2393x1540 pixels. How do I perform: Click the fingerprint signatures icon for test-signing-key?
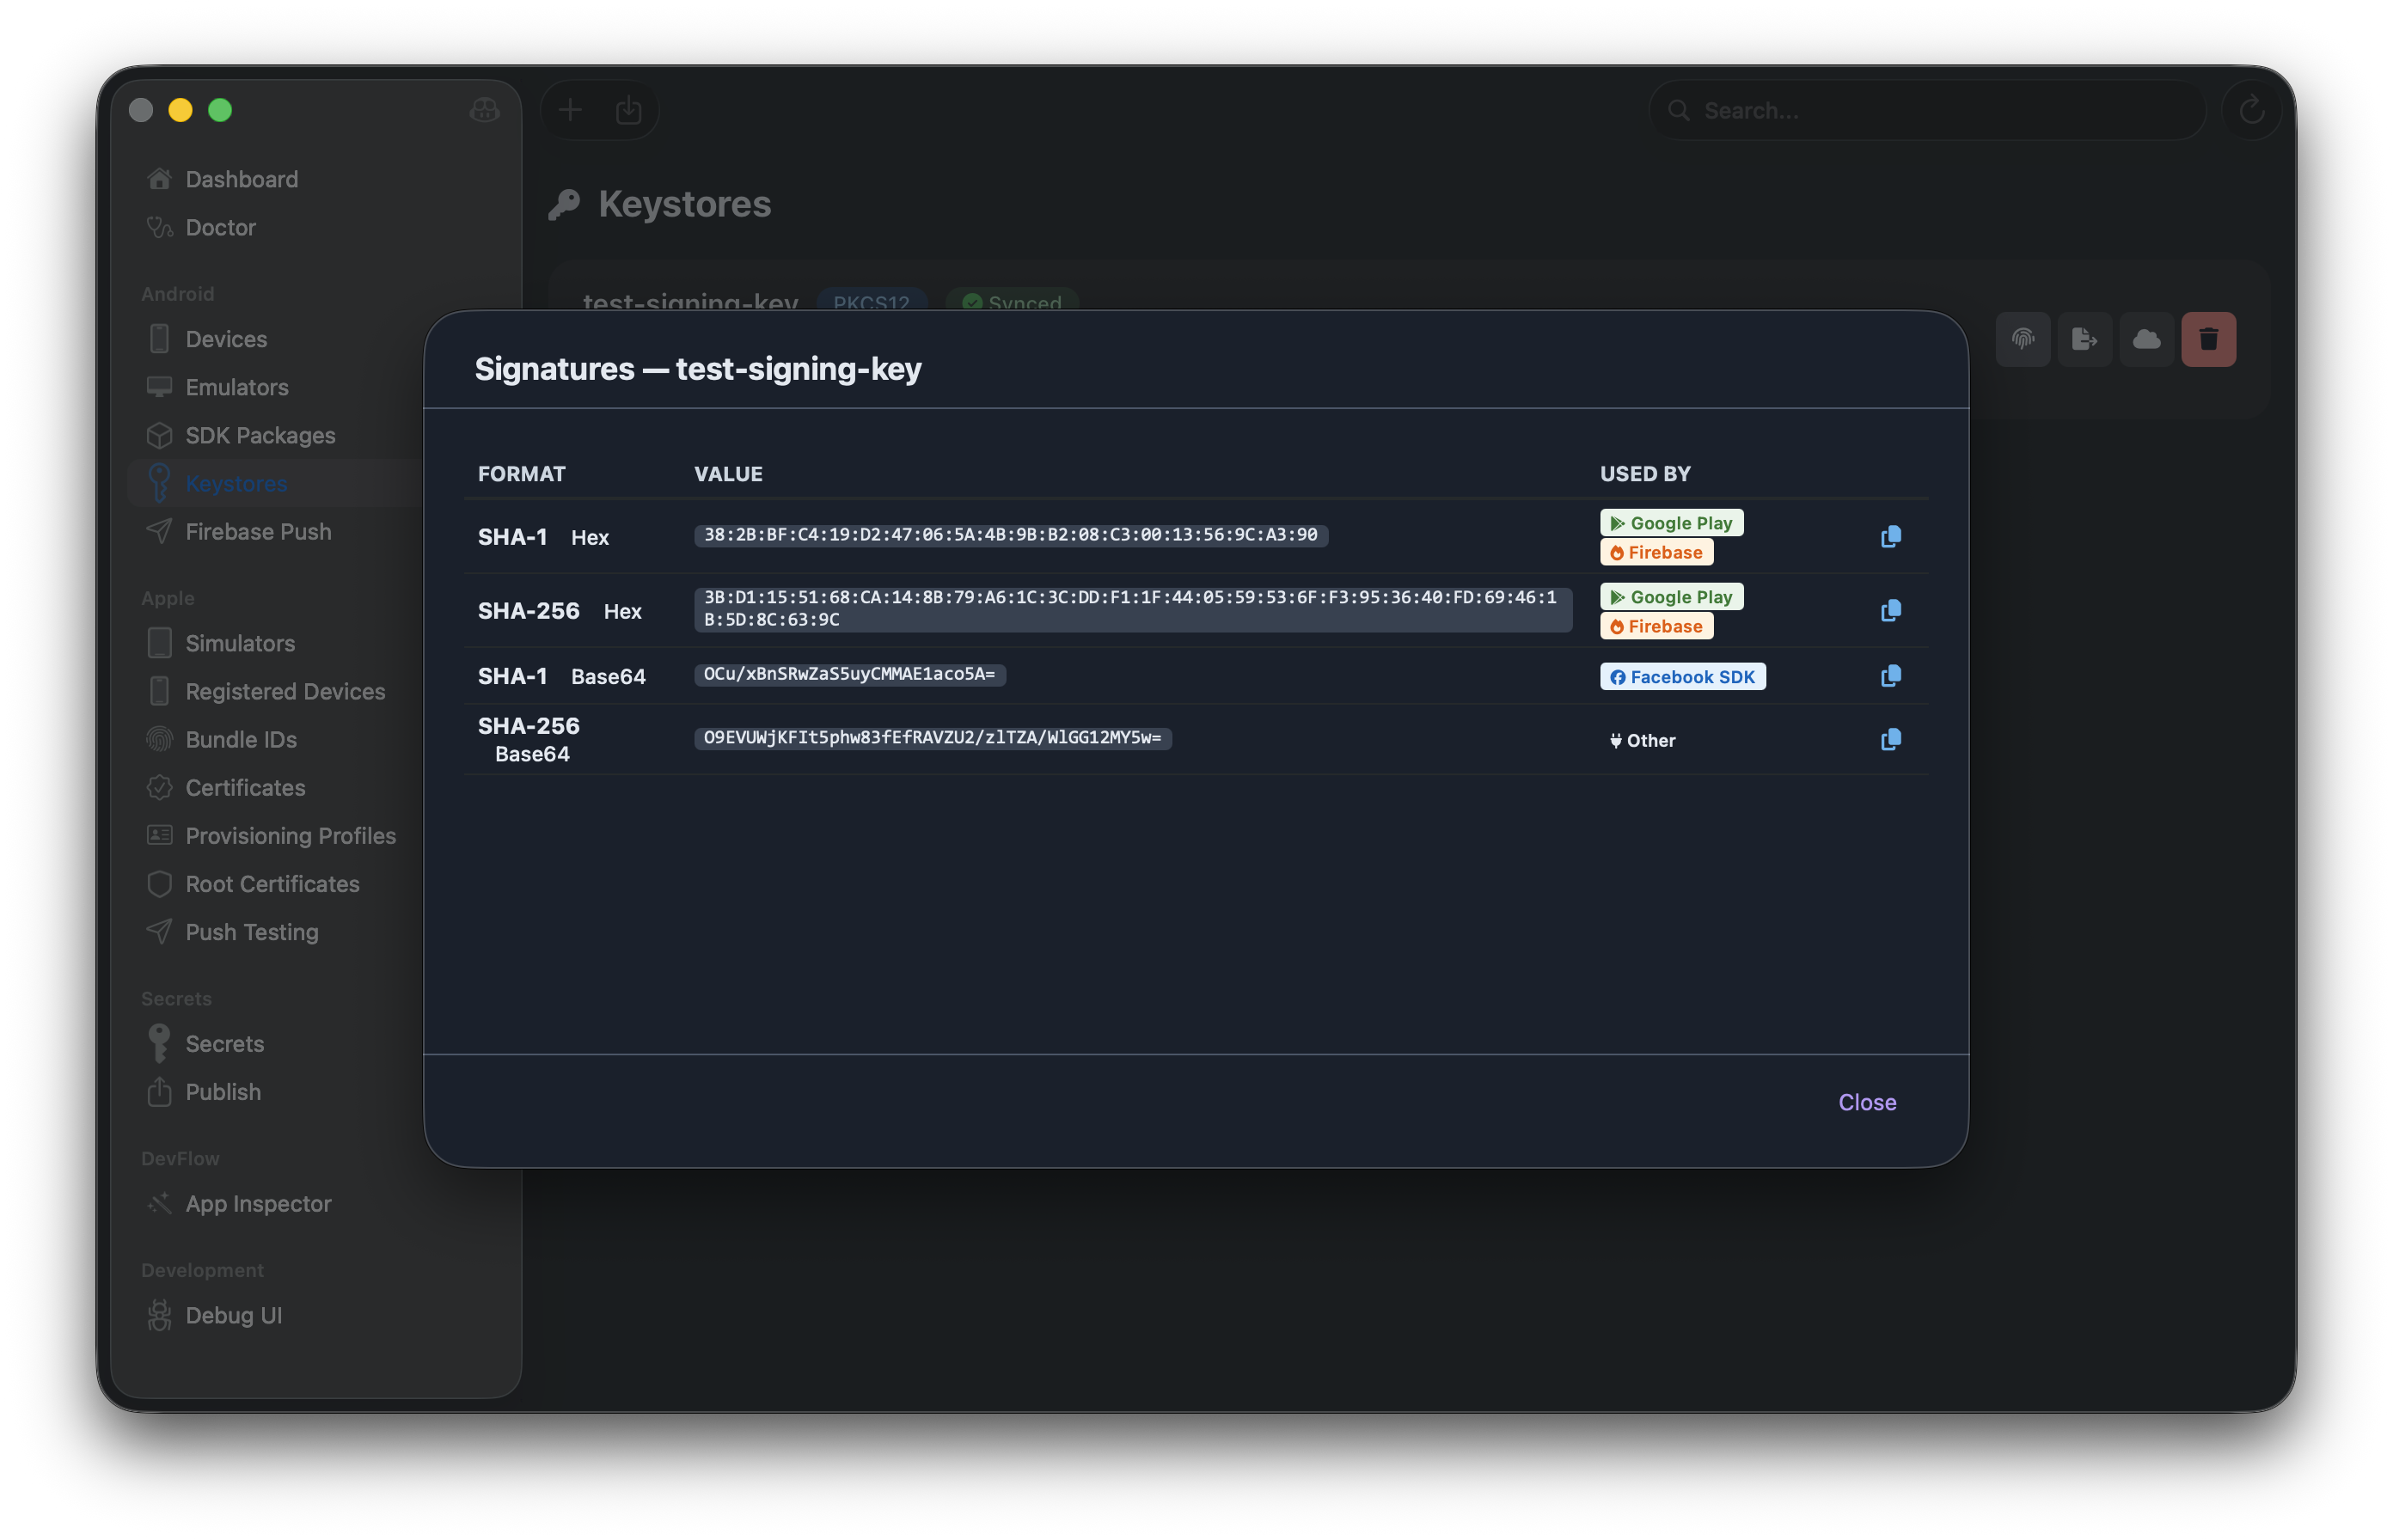click(x=2022, y=340)
